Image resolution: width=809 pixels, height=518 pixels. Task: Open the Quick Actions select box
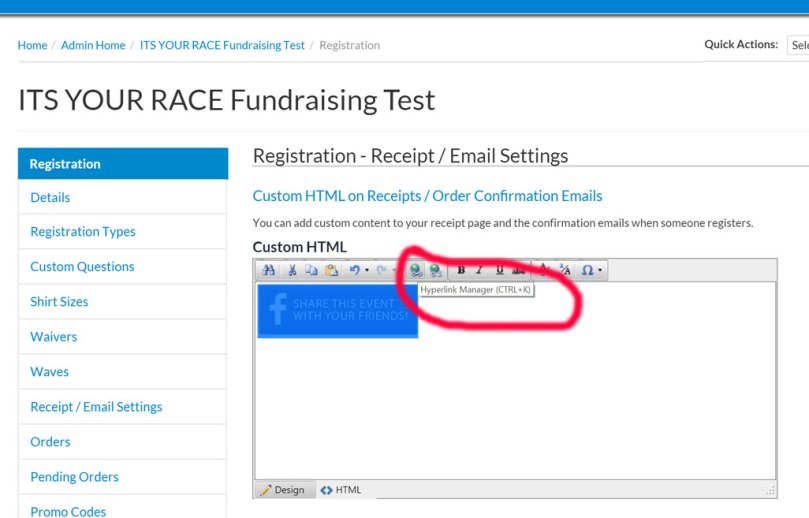pos(798,45)
